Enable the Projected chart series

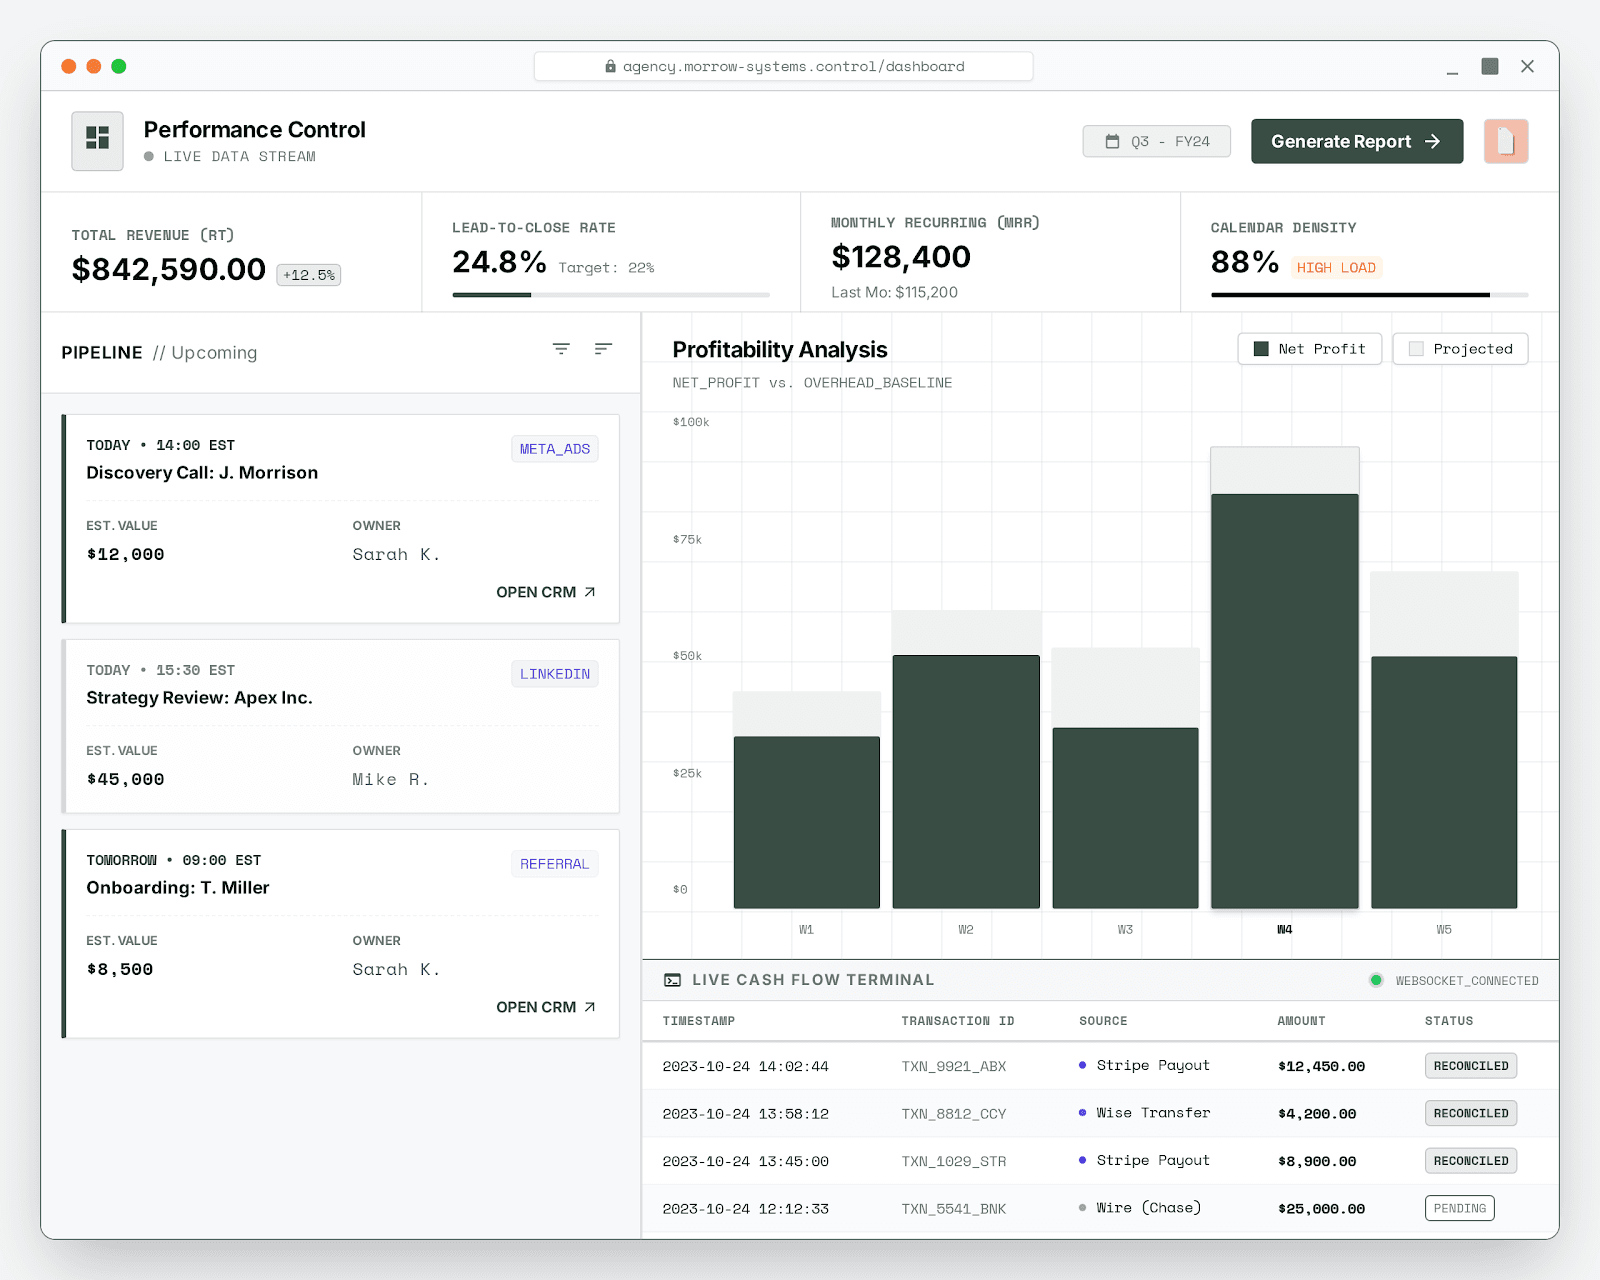[x=1459, y=348]
